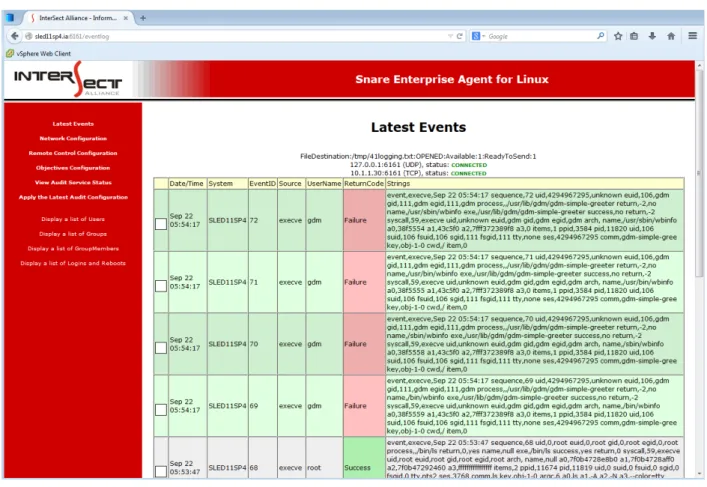Open the bookmarks list icon
The width and height of the screenshot is (707, 487).
click(x=634, y=36)
